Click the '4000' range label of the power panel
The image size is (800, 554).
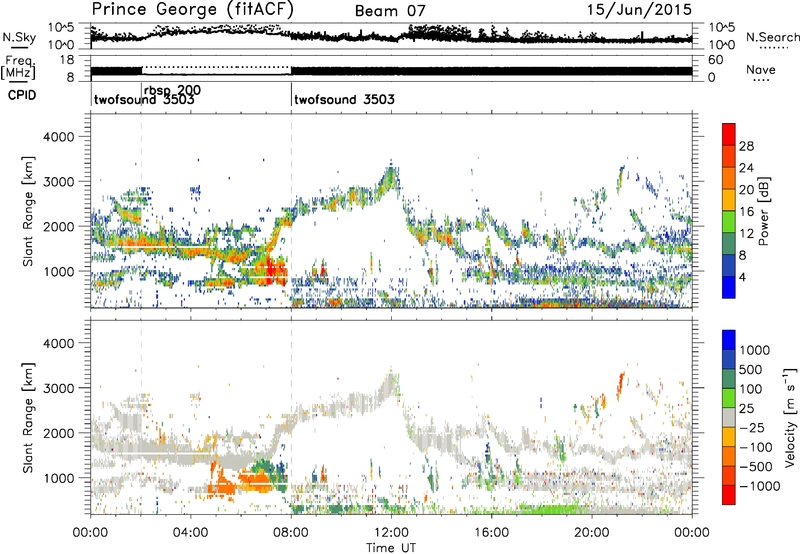pos(58,137)
